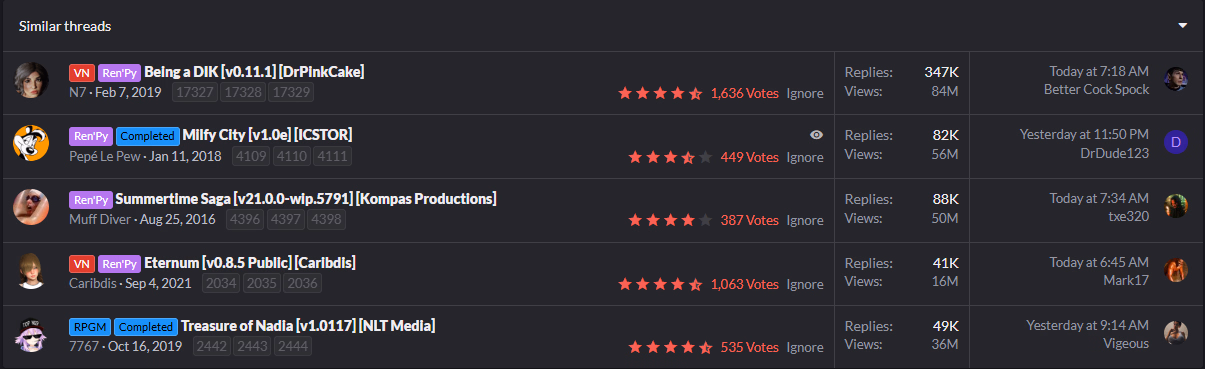Select the RPGM tag on Treasure of Nadia
The width and height of the screenshot is (1205, 369).
[x=89, y=326]
